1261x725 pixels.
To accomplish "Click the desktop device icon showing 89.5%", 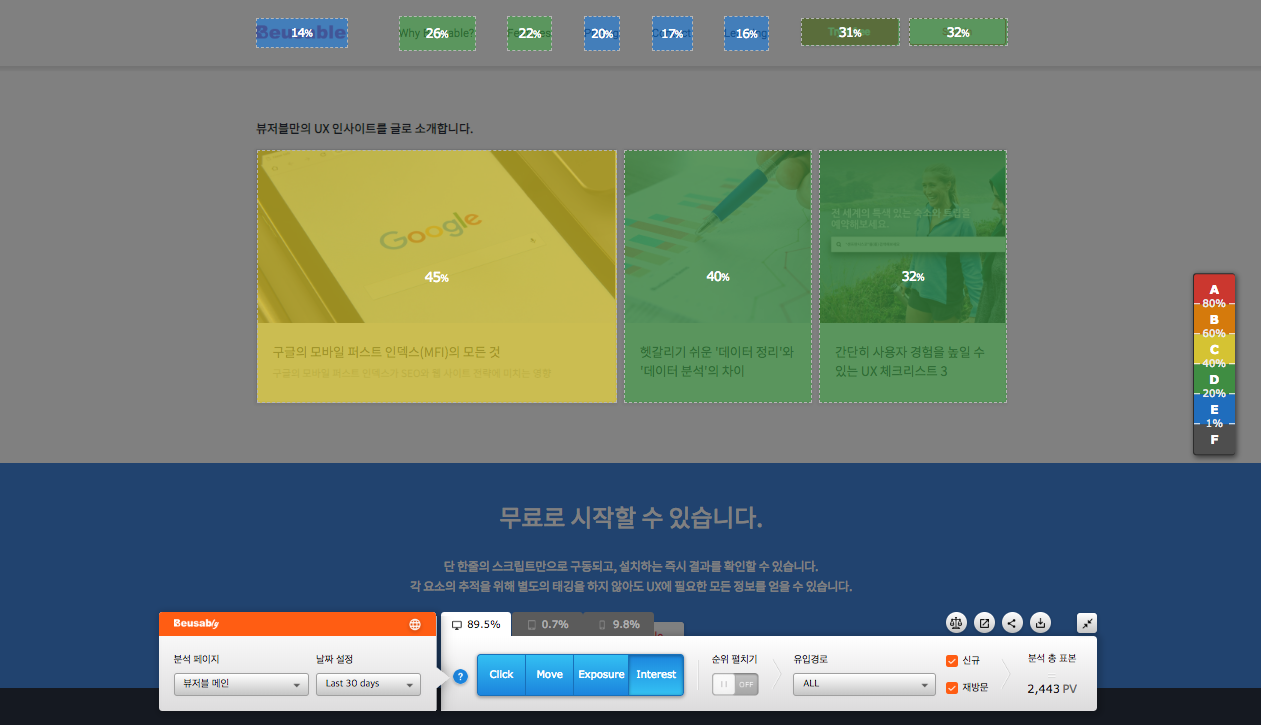I will pyautogui.click(x=476, y=623).
